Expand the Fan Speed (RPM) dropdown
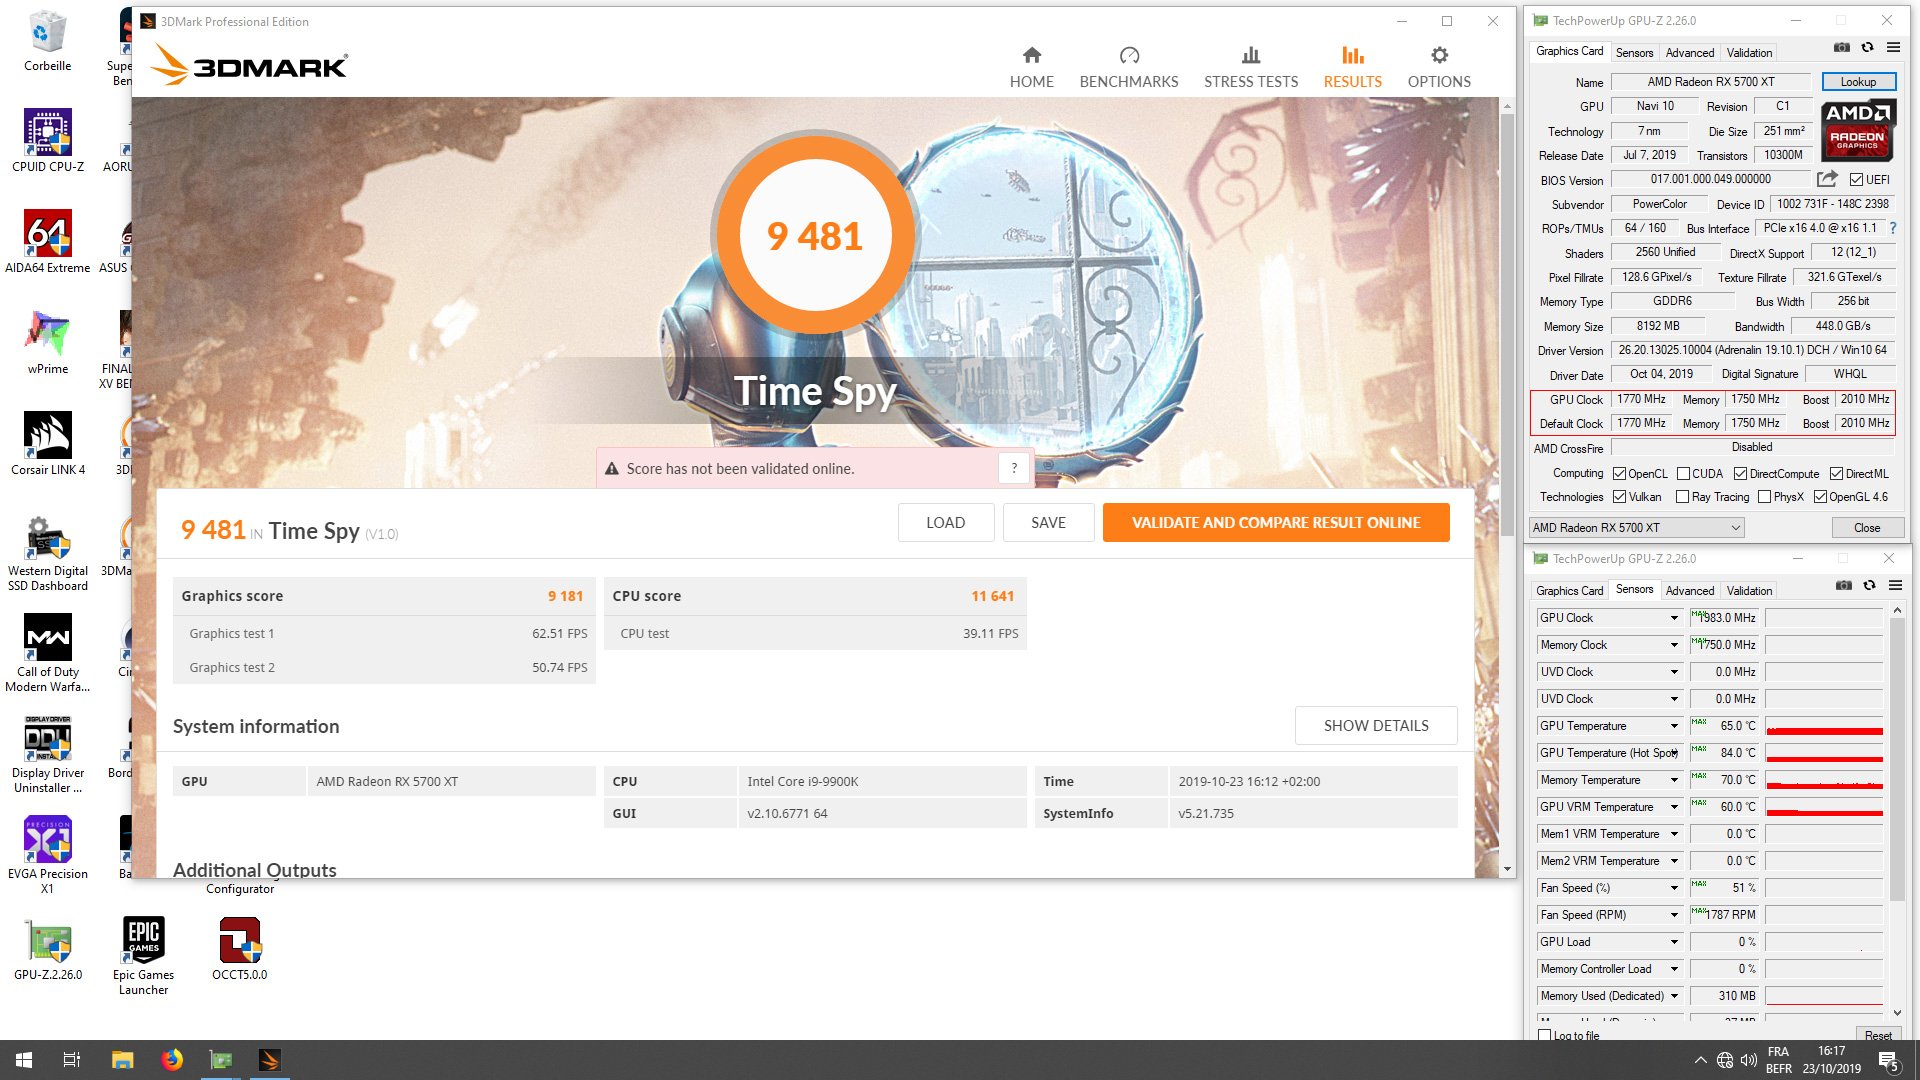This screenshot has width=1920, height=1080. pyautogui.click(x=1674, y=915)
